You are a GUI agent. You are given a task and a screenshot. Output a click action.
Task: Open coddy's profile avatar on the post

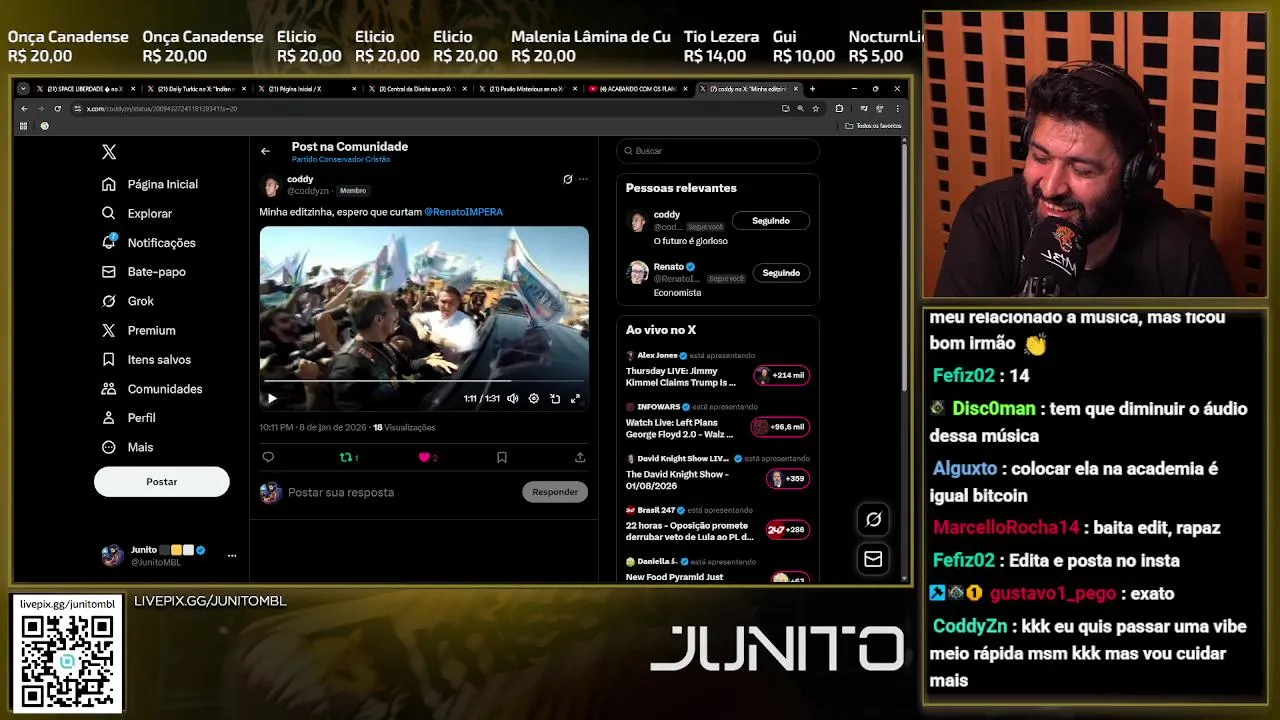tap(270, 186)
